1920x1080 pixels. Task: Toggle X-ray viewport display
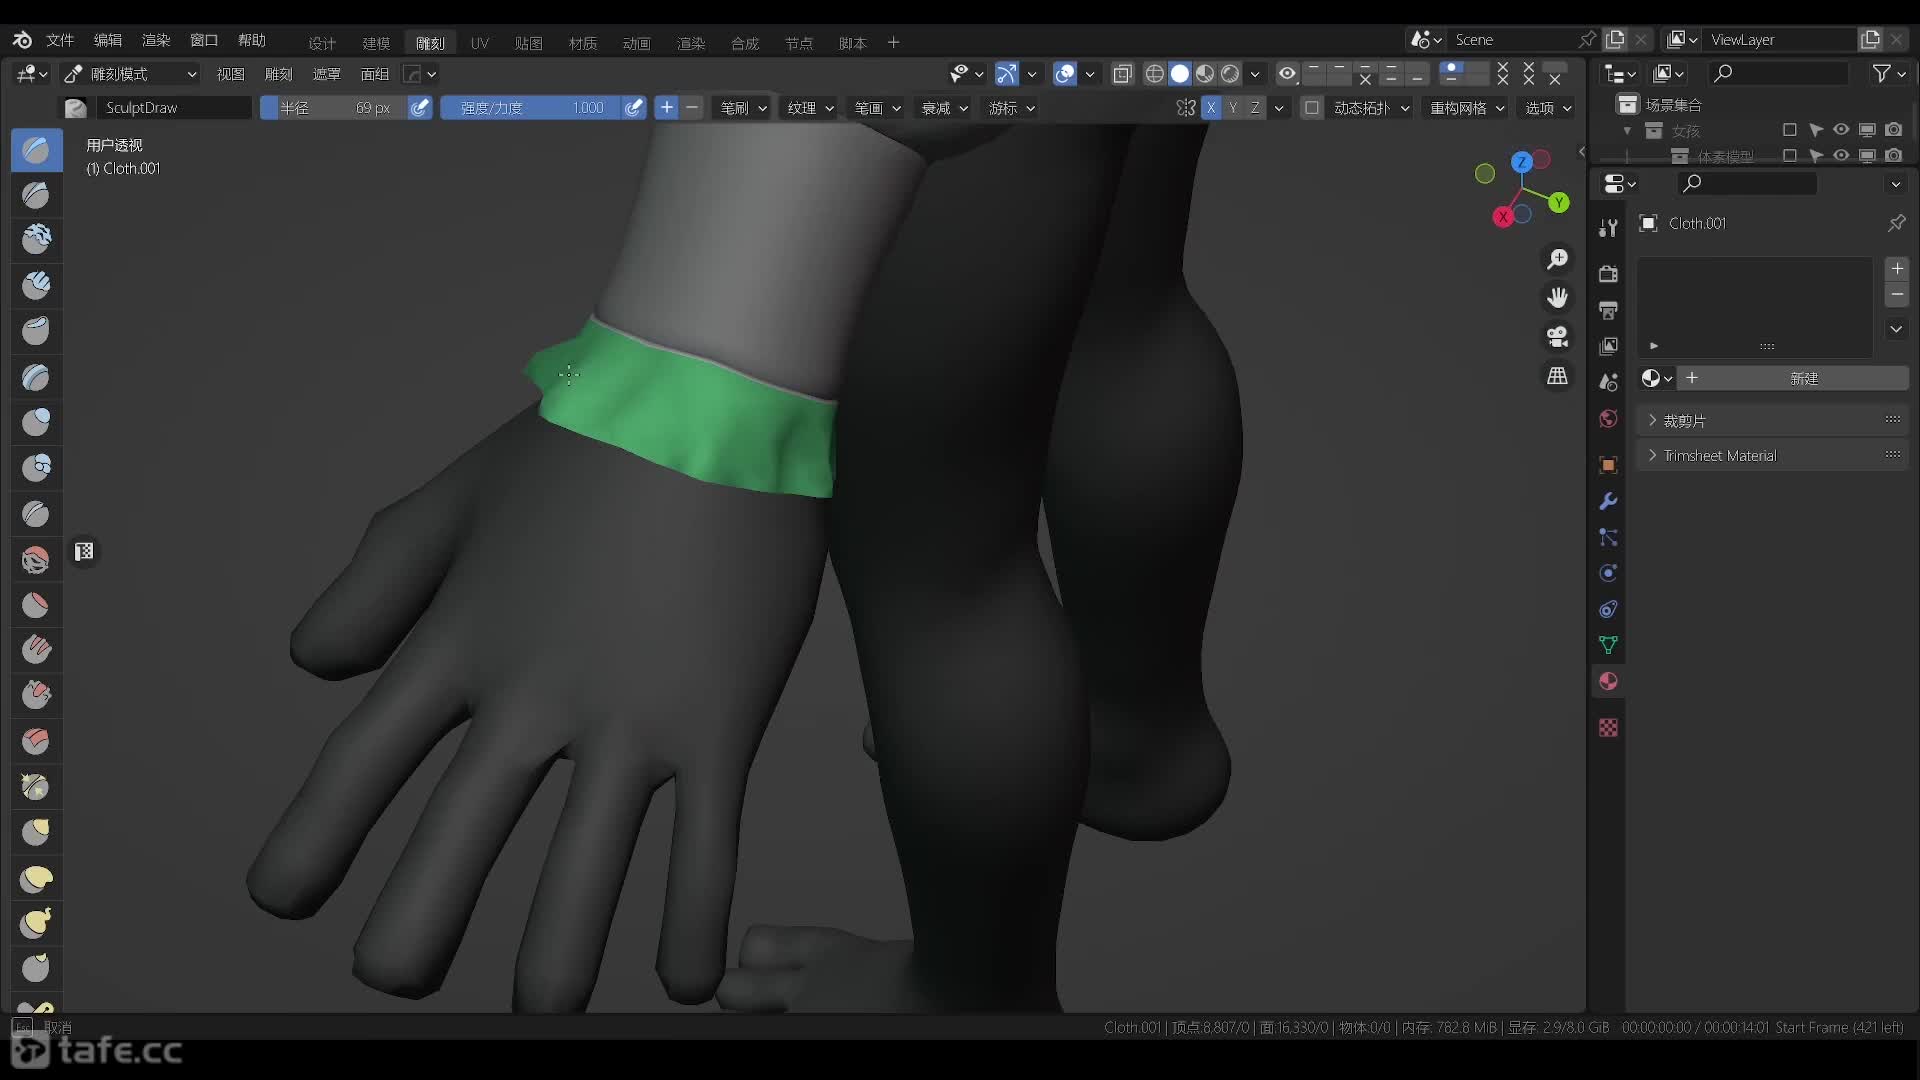tap(1122, 74)
